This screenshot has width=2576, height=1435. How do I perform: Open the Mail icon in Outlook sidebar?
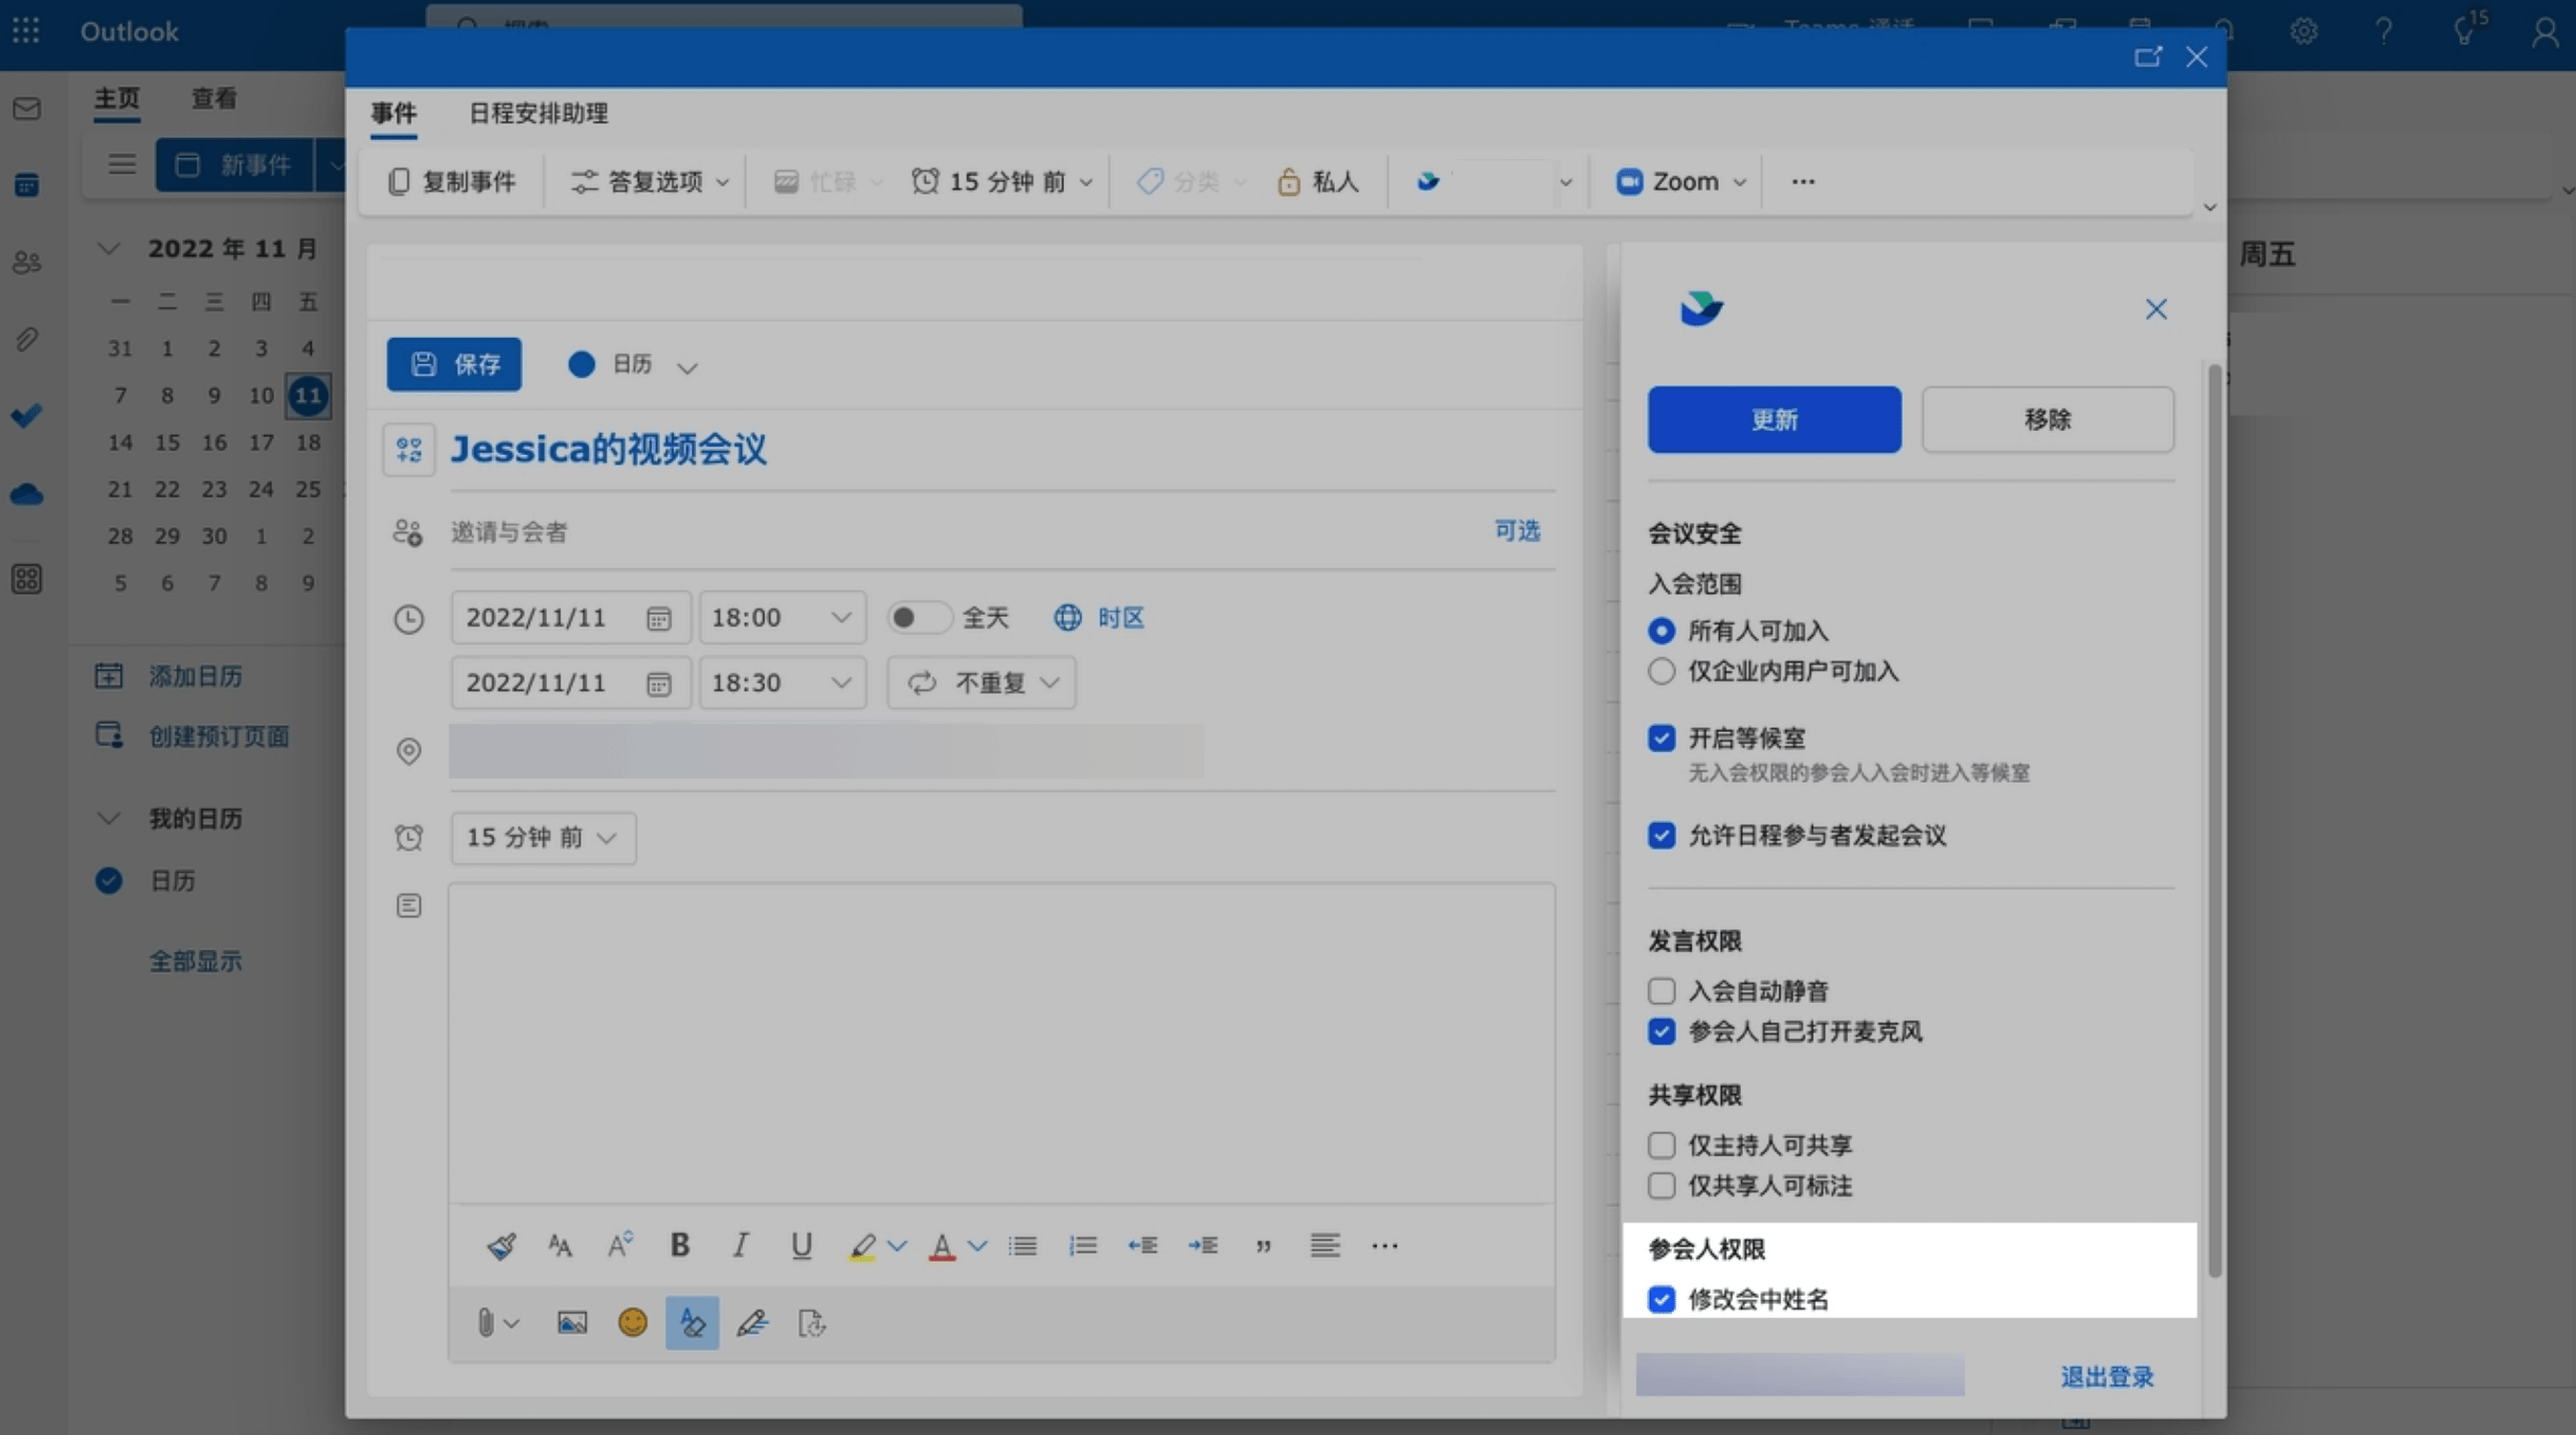27,108
